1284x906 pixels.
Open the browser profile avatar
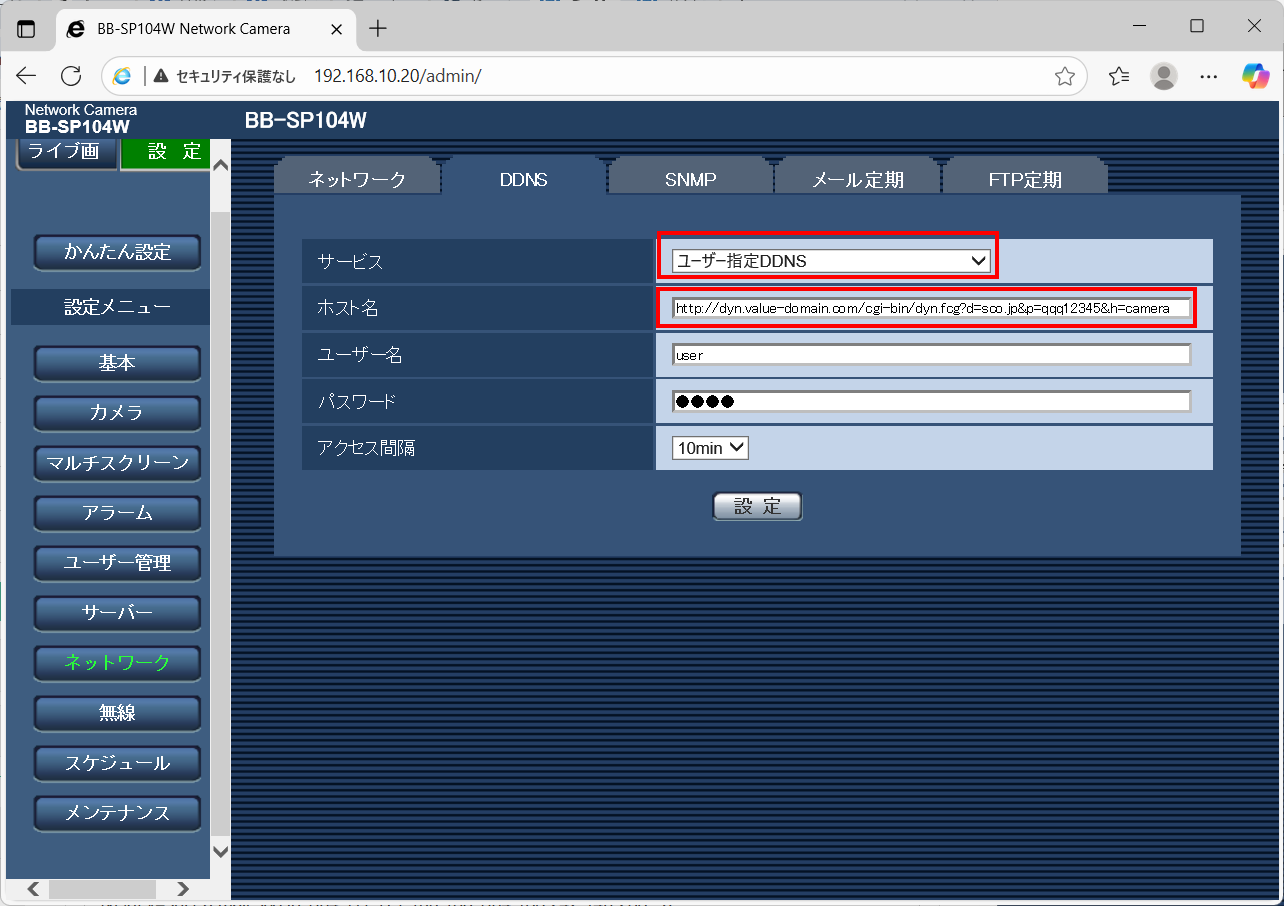[x=1164, y=76]
